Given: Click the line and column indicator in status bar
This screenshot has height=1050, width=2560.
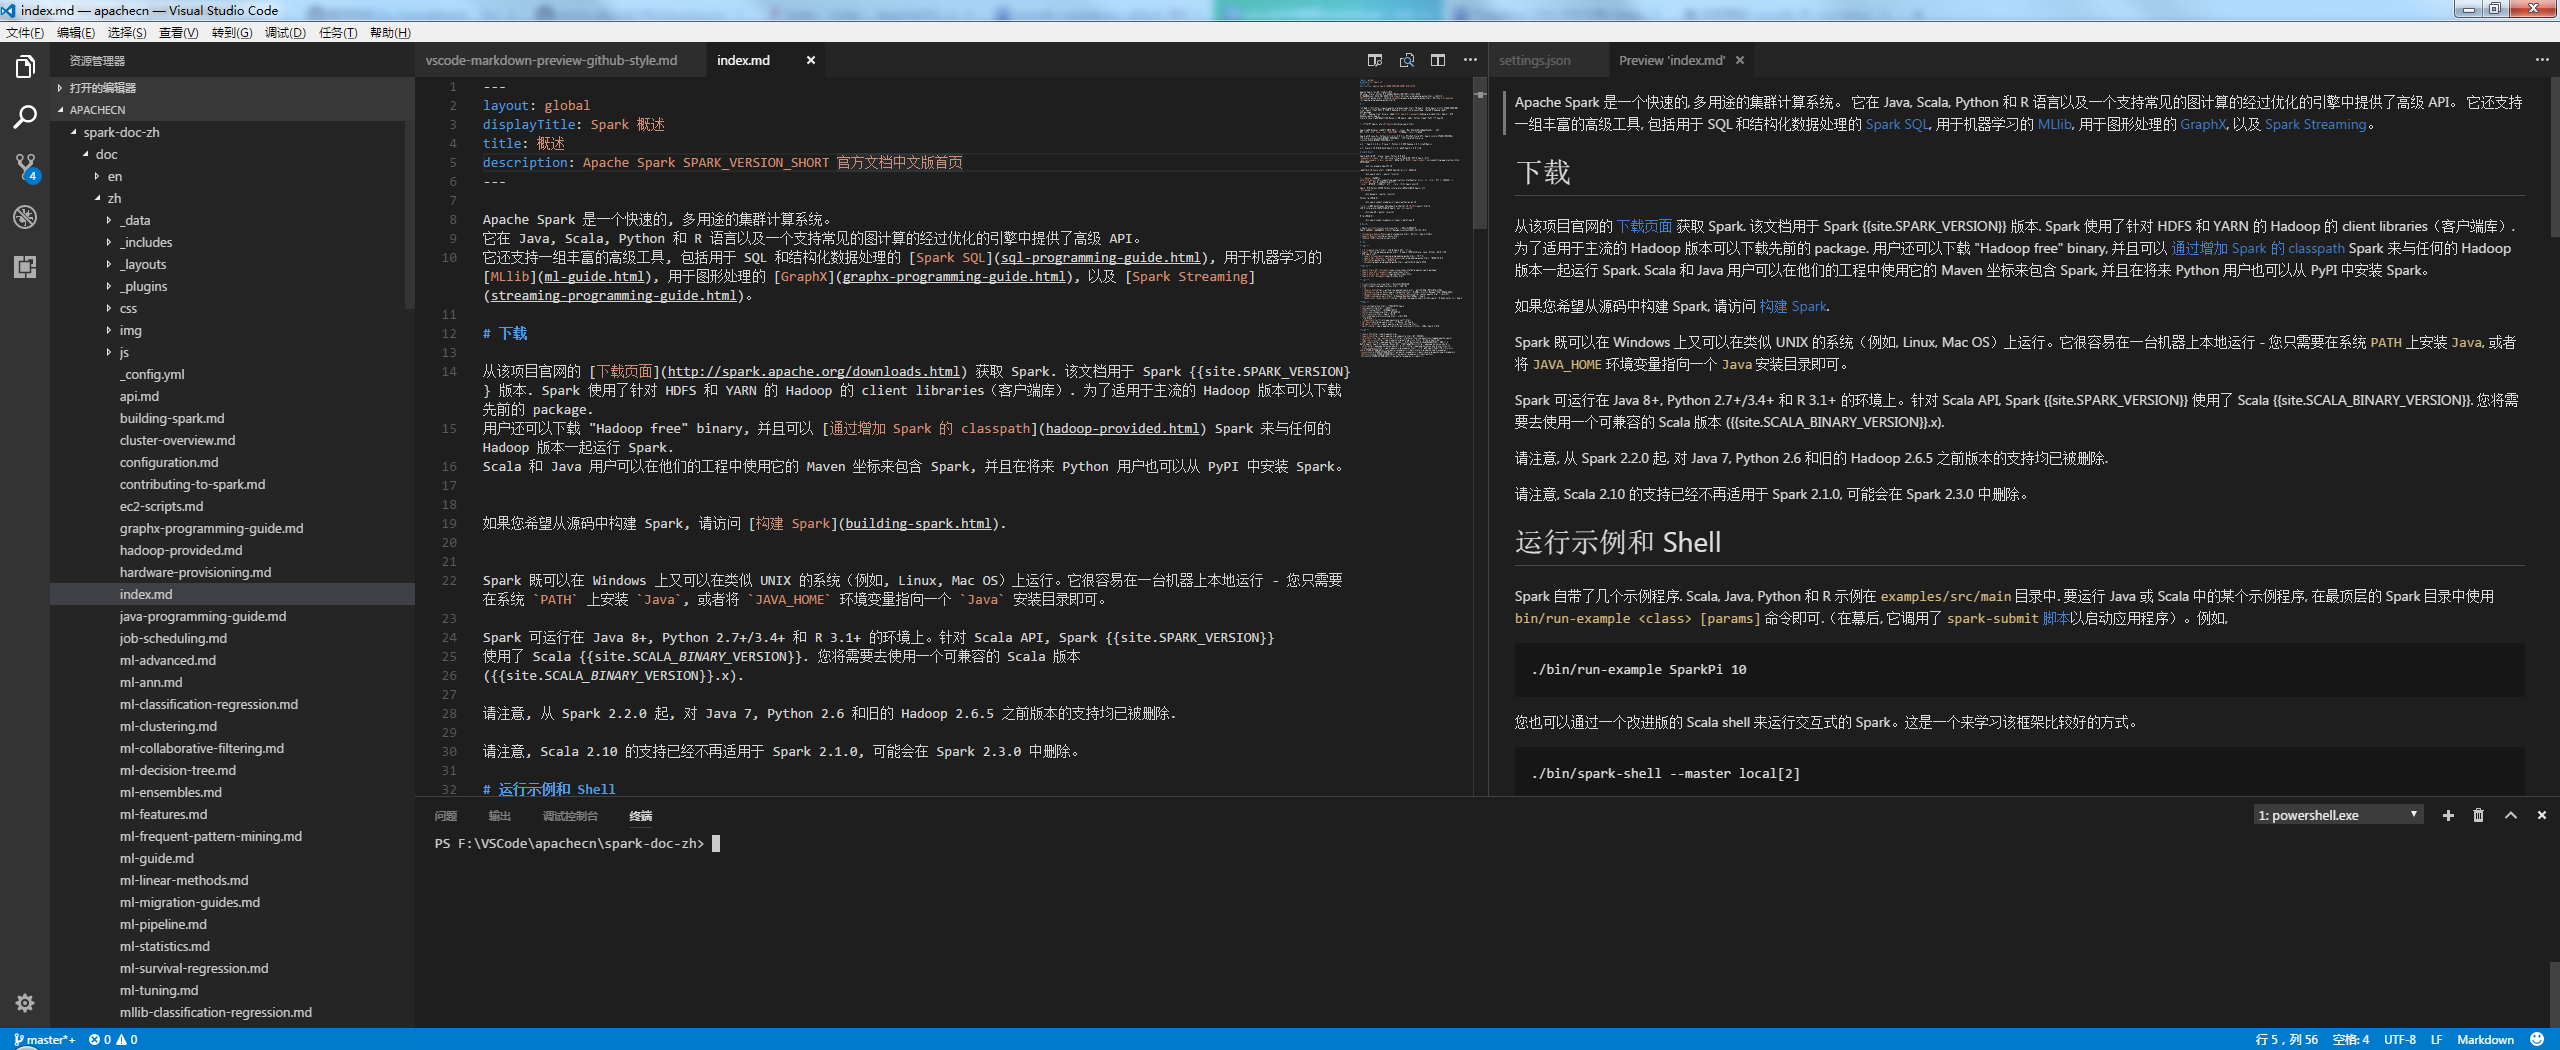Looking at the screenshot, I should [2286, 1040].
